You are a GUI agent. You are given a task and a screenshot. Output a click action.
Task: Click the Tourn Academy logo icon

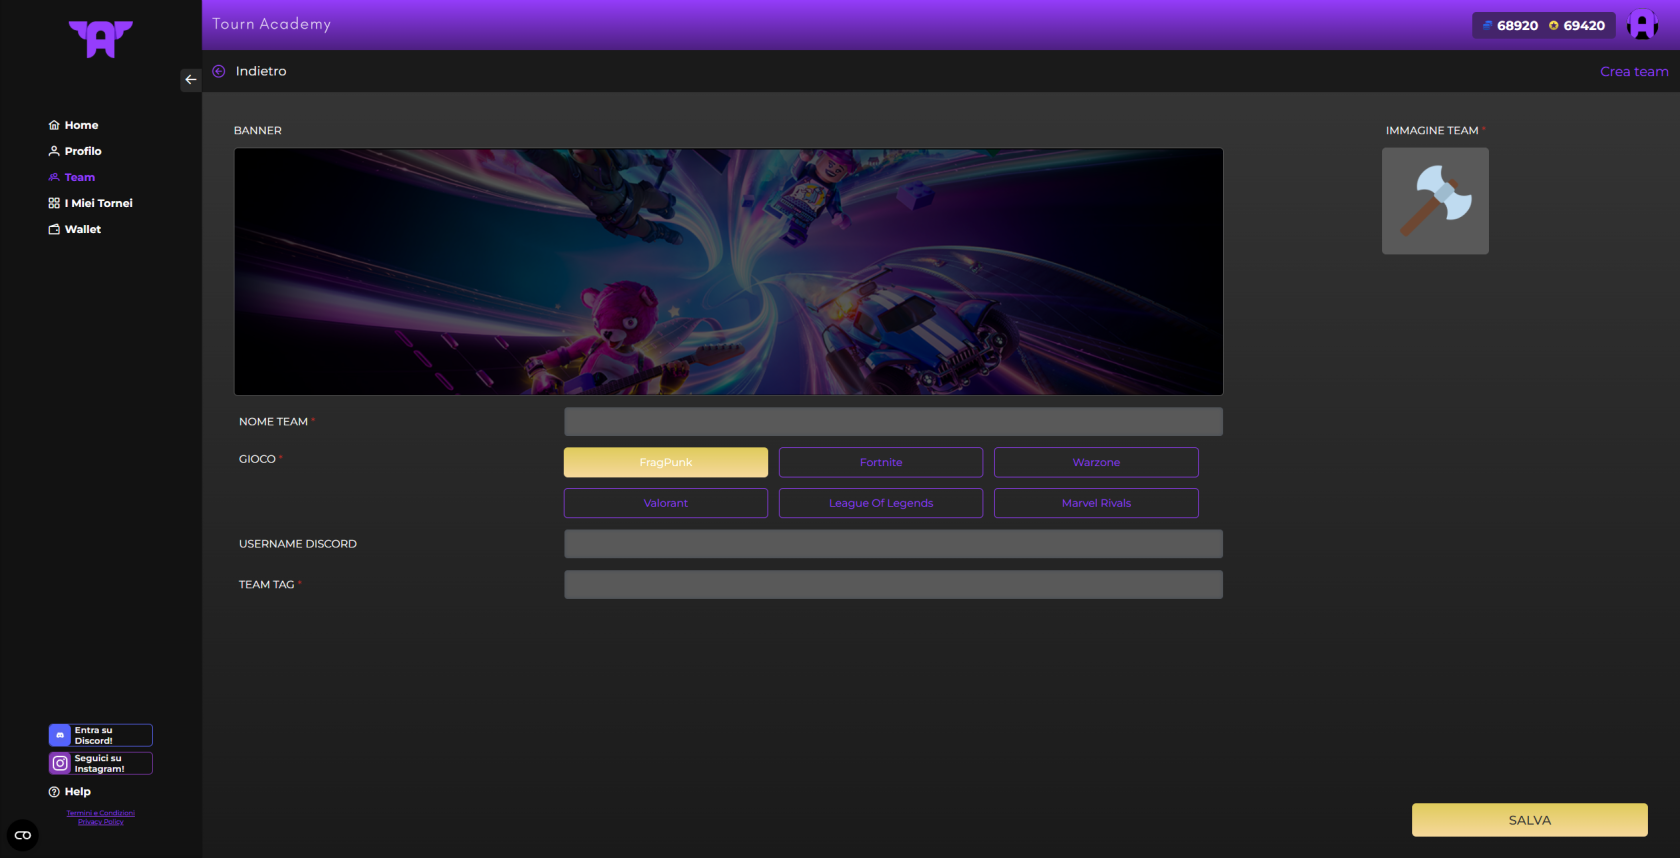point(100,39)
